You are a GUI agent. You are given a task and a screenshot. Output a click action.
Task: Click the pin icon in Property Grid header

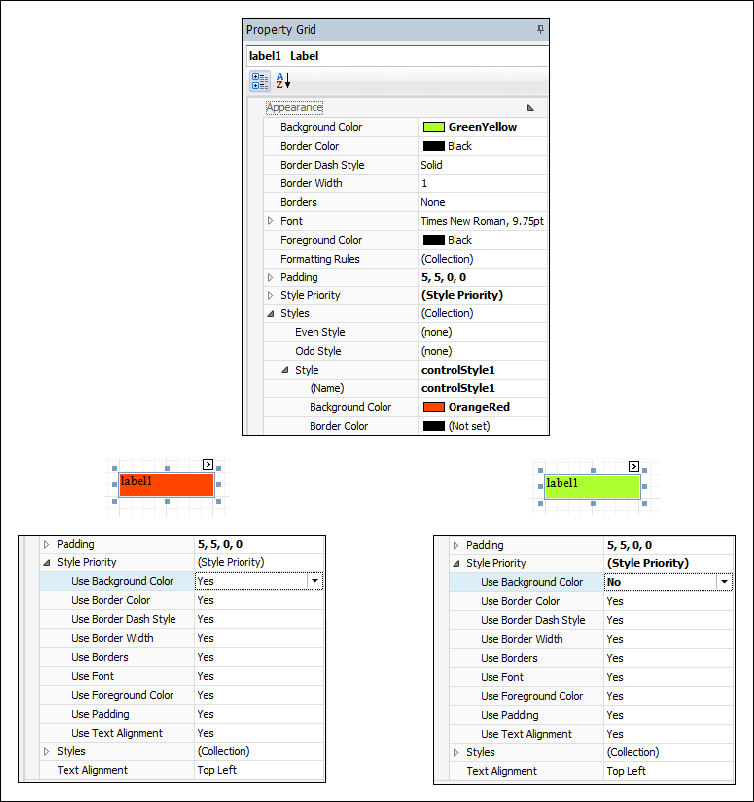pos(540,29)
